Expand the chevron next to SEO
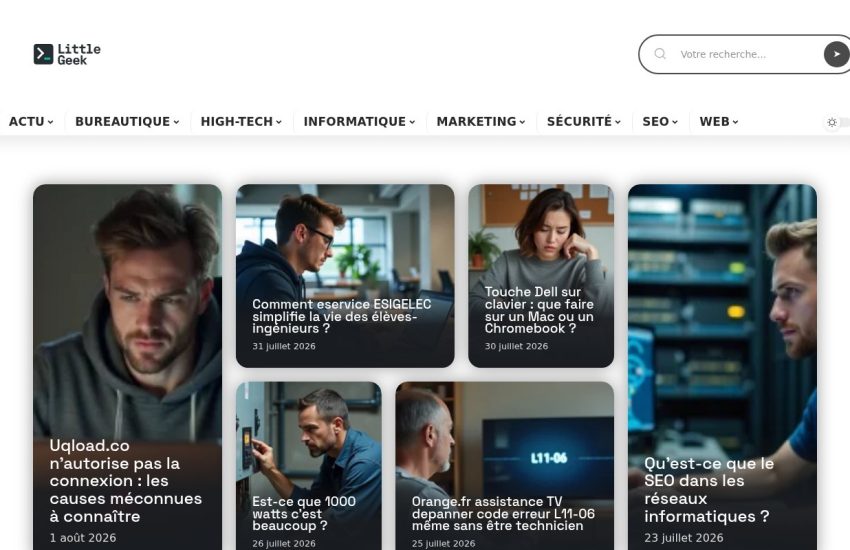Screen dimensions: 850x550 pyautogui.click(x=675, y=122)
